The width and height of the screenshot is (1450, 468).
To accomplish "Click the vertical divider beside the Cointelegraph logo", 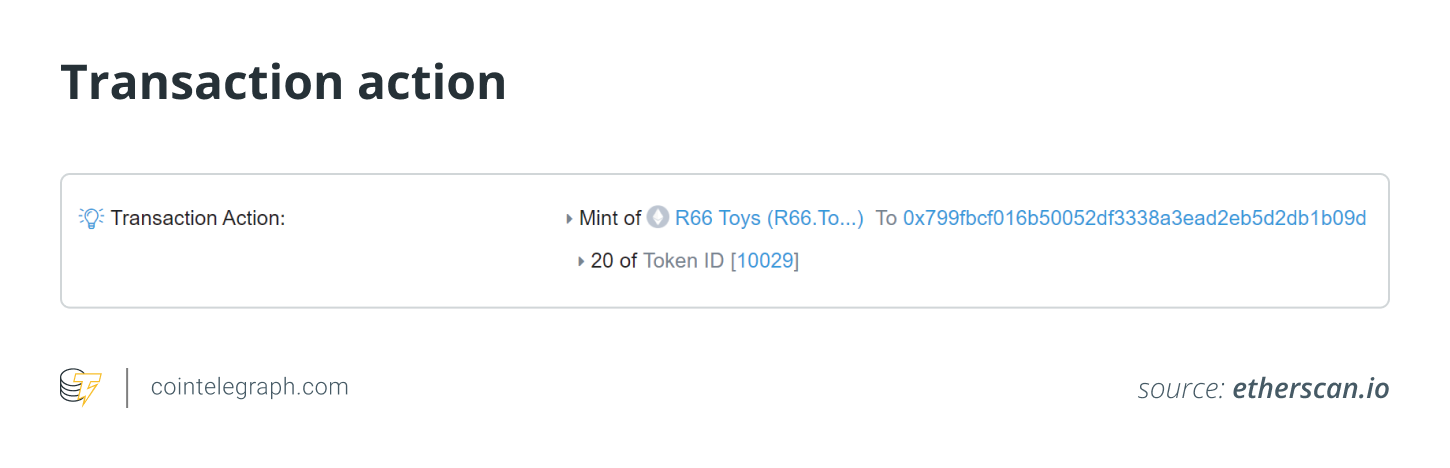I will [127, 387].
